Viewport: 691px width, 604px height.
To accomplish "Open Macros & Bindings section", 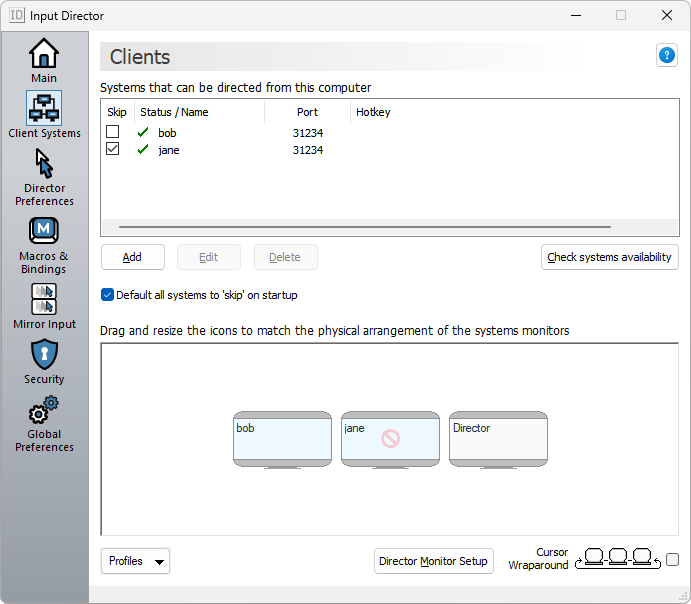I will pos(44,246).
